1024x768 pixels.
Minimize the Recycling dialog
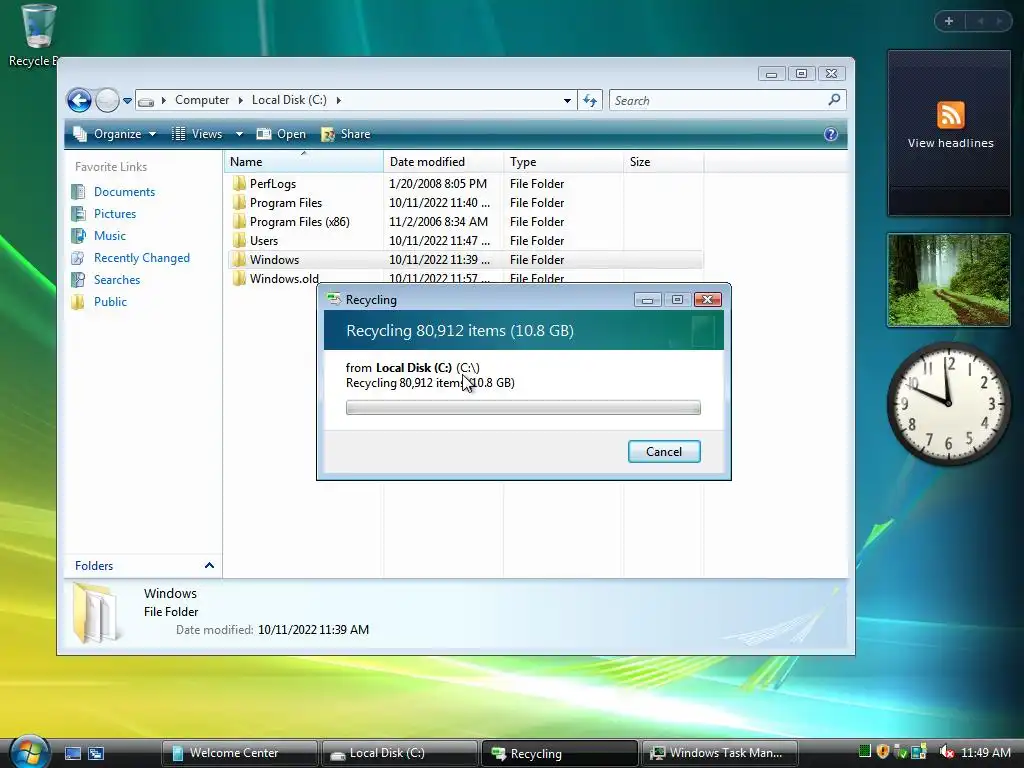(647, 300)
